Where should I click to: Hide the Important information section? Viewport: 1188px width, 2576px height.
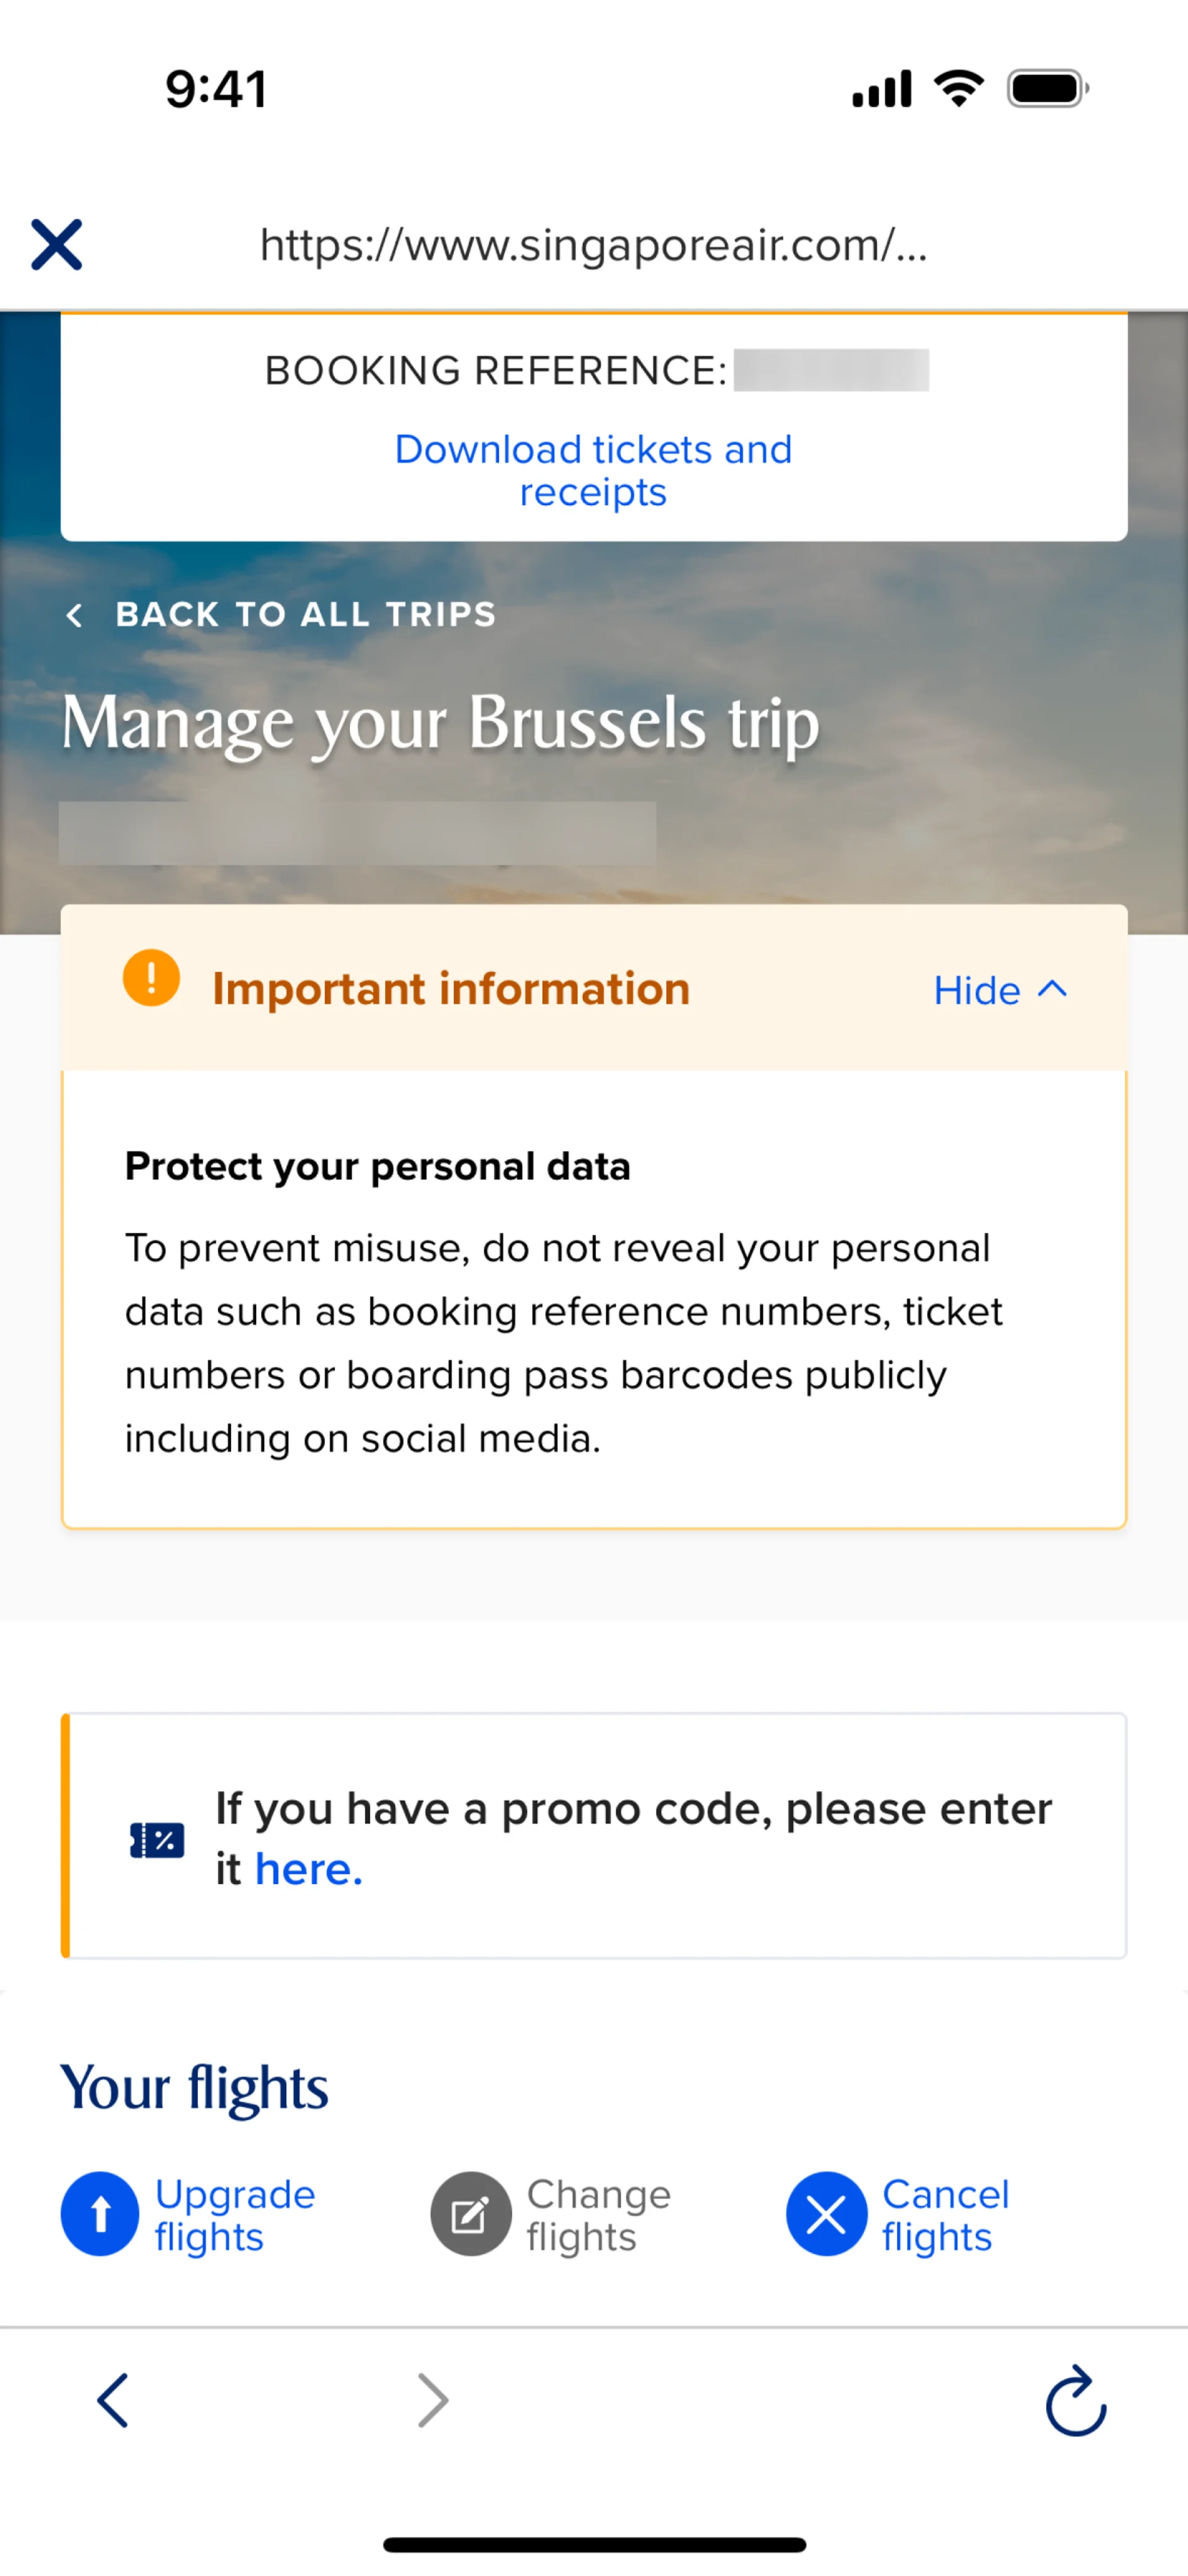[x=977, y=991]
